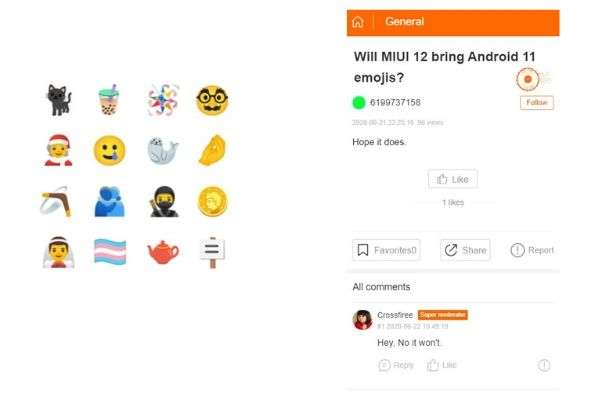Select the gold coin emoji
This screenshot has width=600, height=400.
point(212,202)
